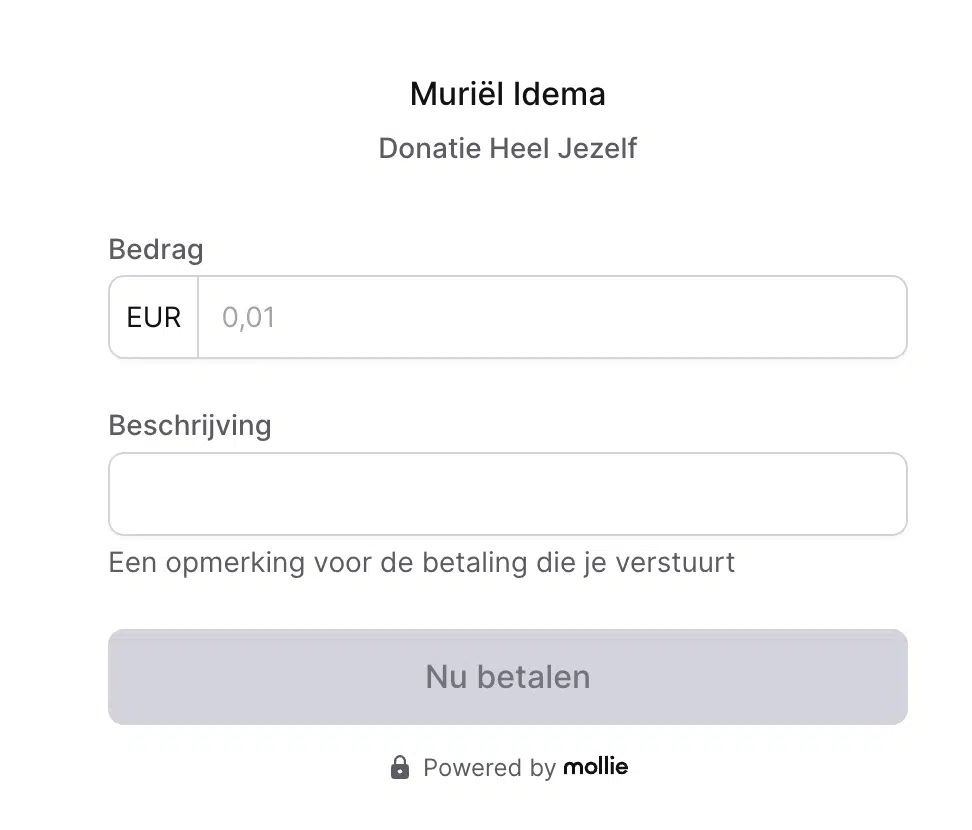
Task: Click the Beschrijving field label
Action: [x=190, y=426]
